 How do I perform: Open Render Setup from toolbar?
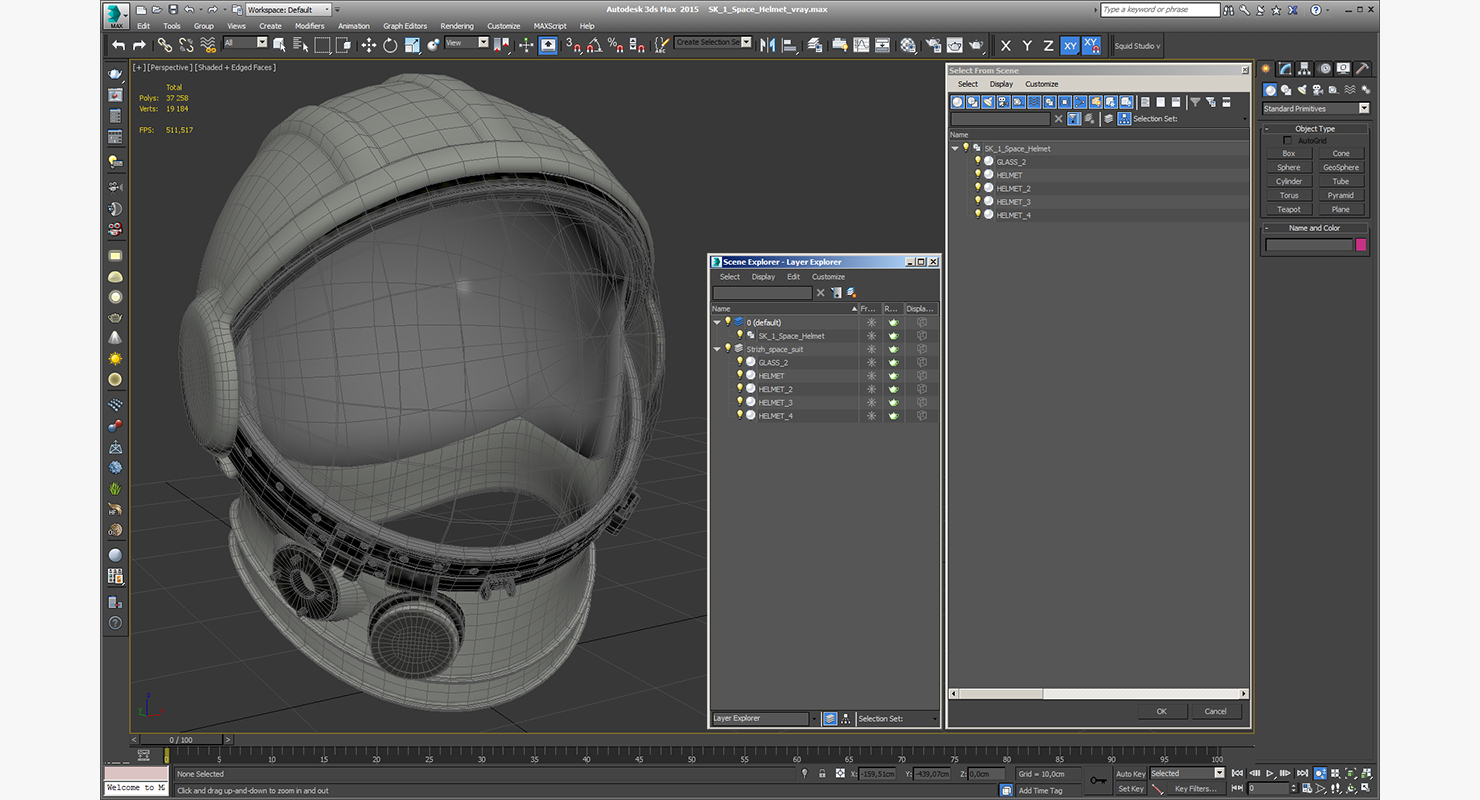[x=933, y=45]
